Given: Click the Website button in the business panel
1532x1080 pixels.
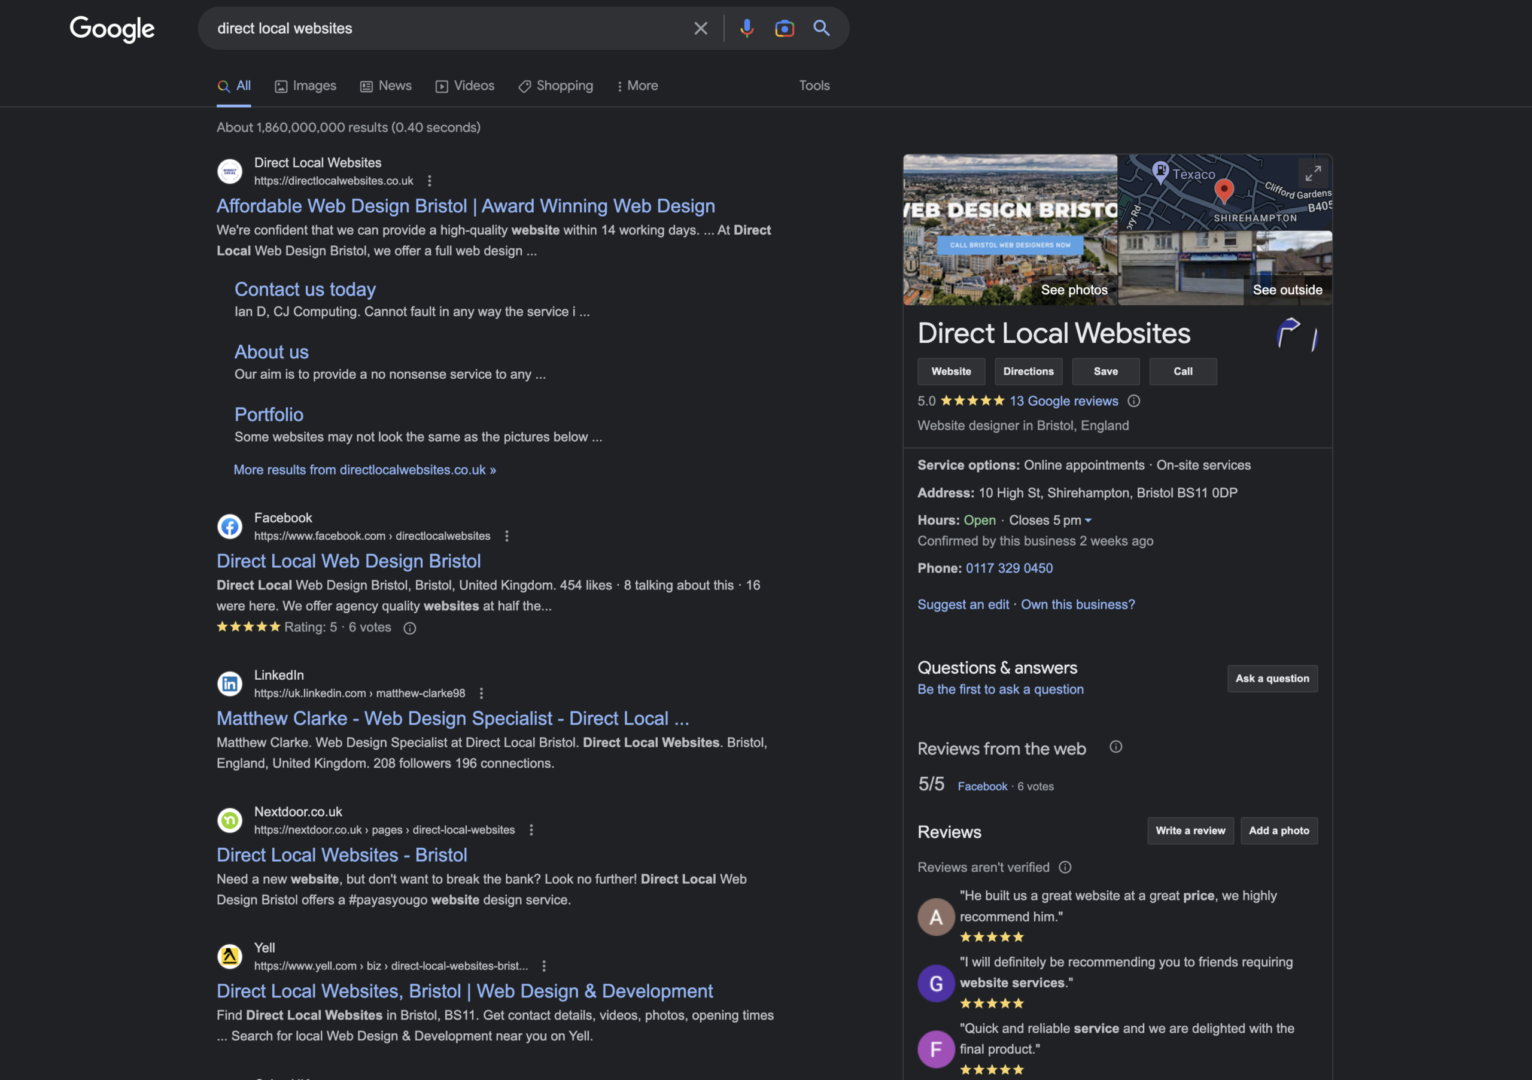Looking at the screenshot, I should [x=951, y=371].
